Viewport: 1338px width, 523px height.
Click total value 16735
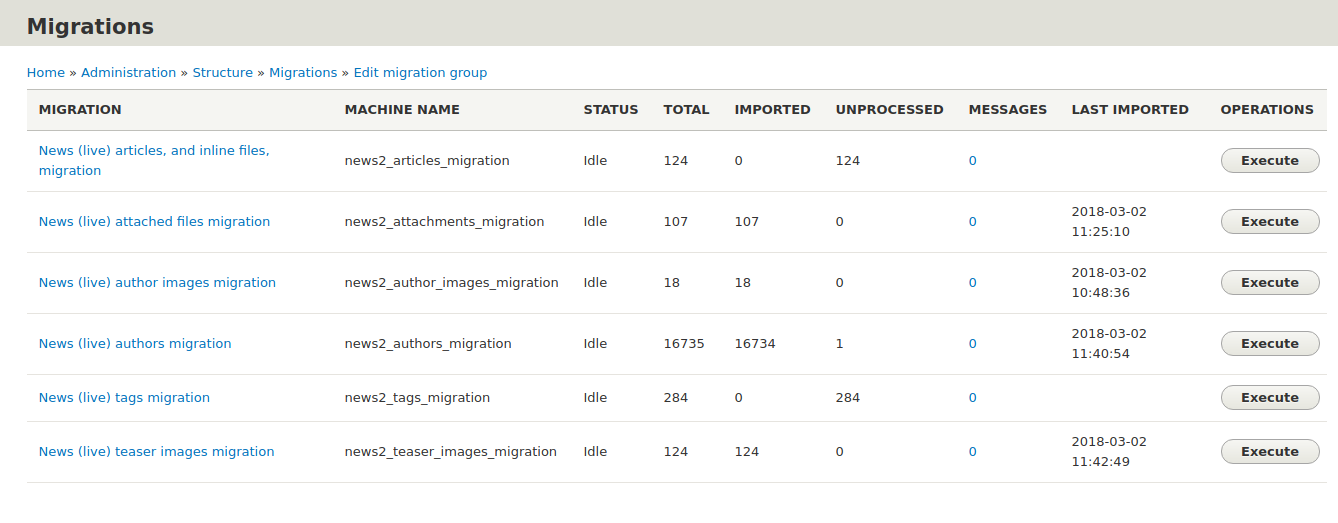pyautogui.click(x=684, y=344)
